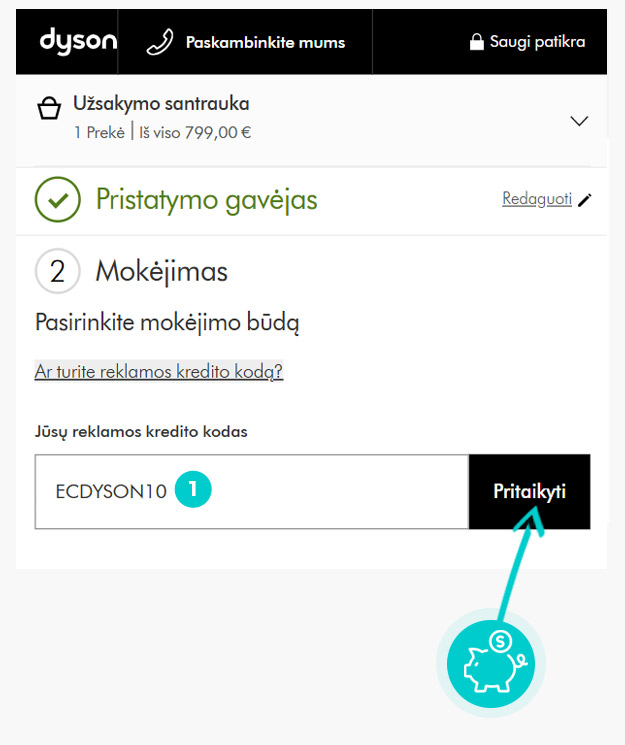Screen dimensions: 625x745
Task: Expand order summary with chevron arrow
Action: pyautogui.click(x=579, y=121)
